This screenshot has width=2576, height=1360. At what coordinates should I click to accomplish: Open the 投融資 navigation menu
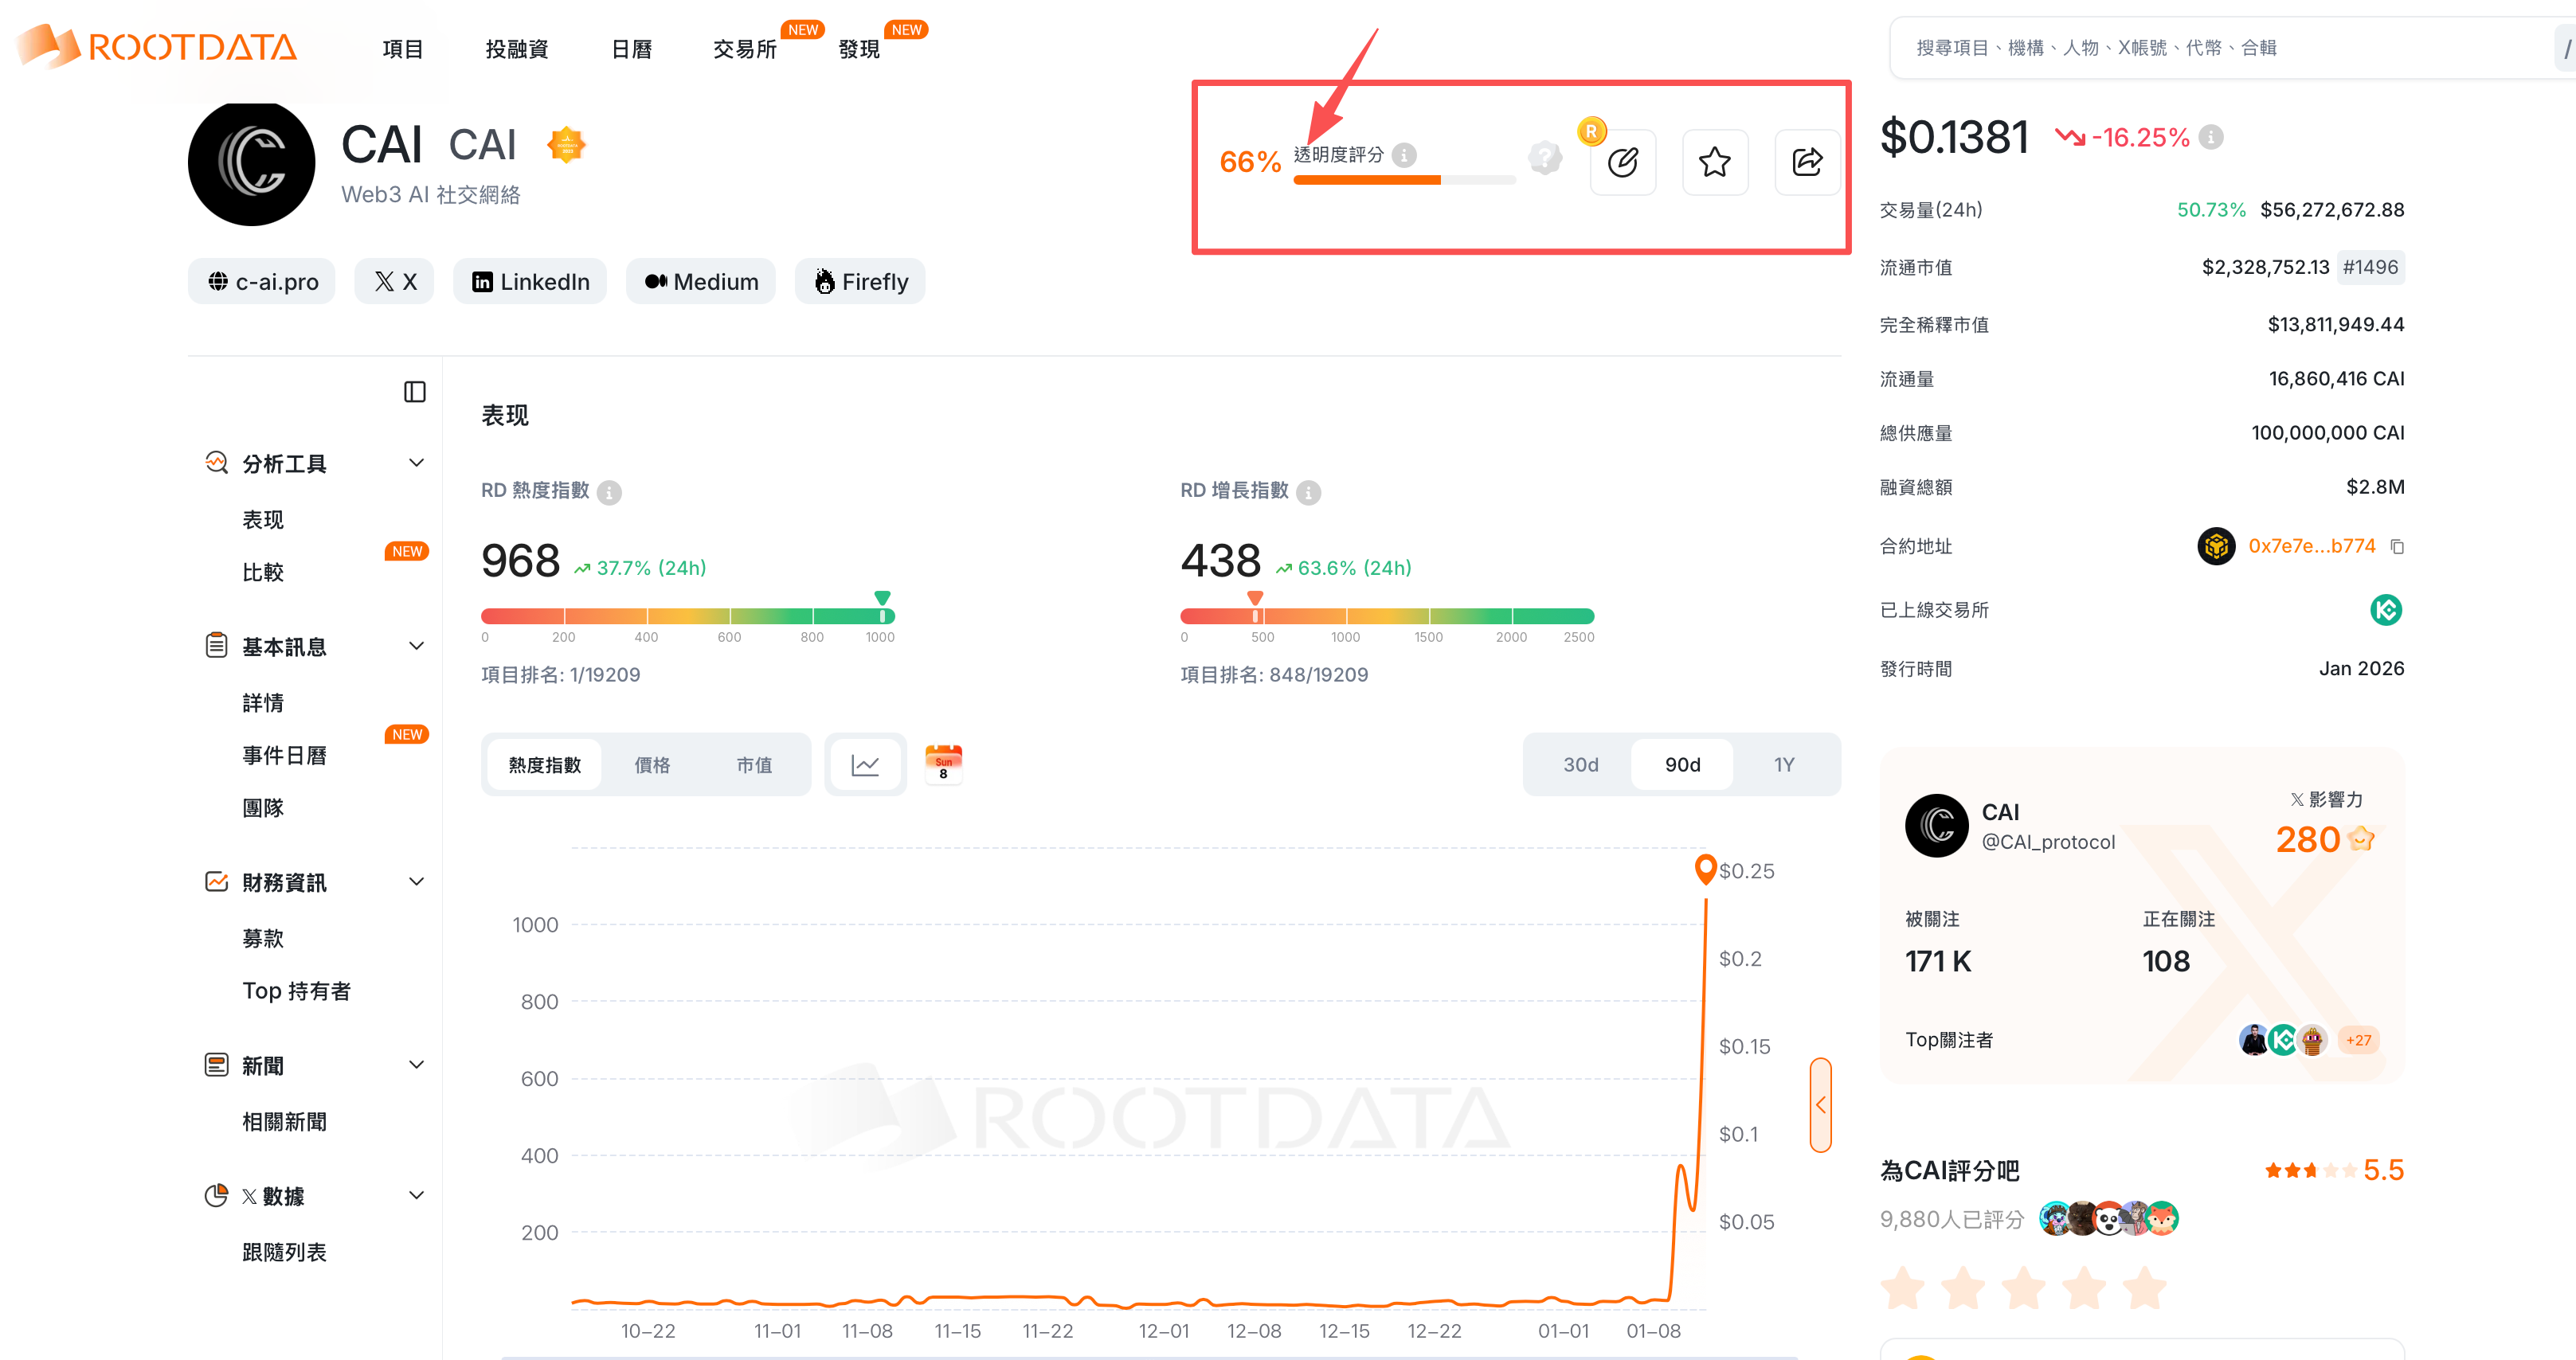point(516,49)
